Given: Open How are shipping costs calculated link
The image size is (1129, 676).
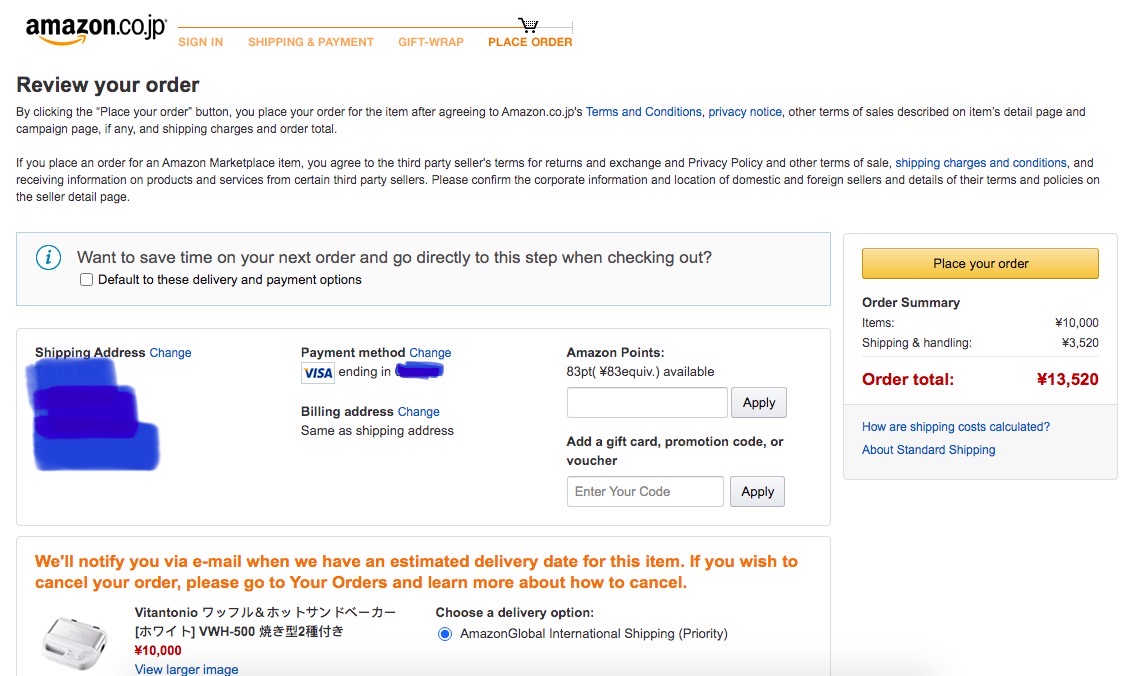Looking at the screenshot, I should pyautogui.click(x=955, y=427).
